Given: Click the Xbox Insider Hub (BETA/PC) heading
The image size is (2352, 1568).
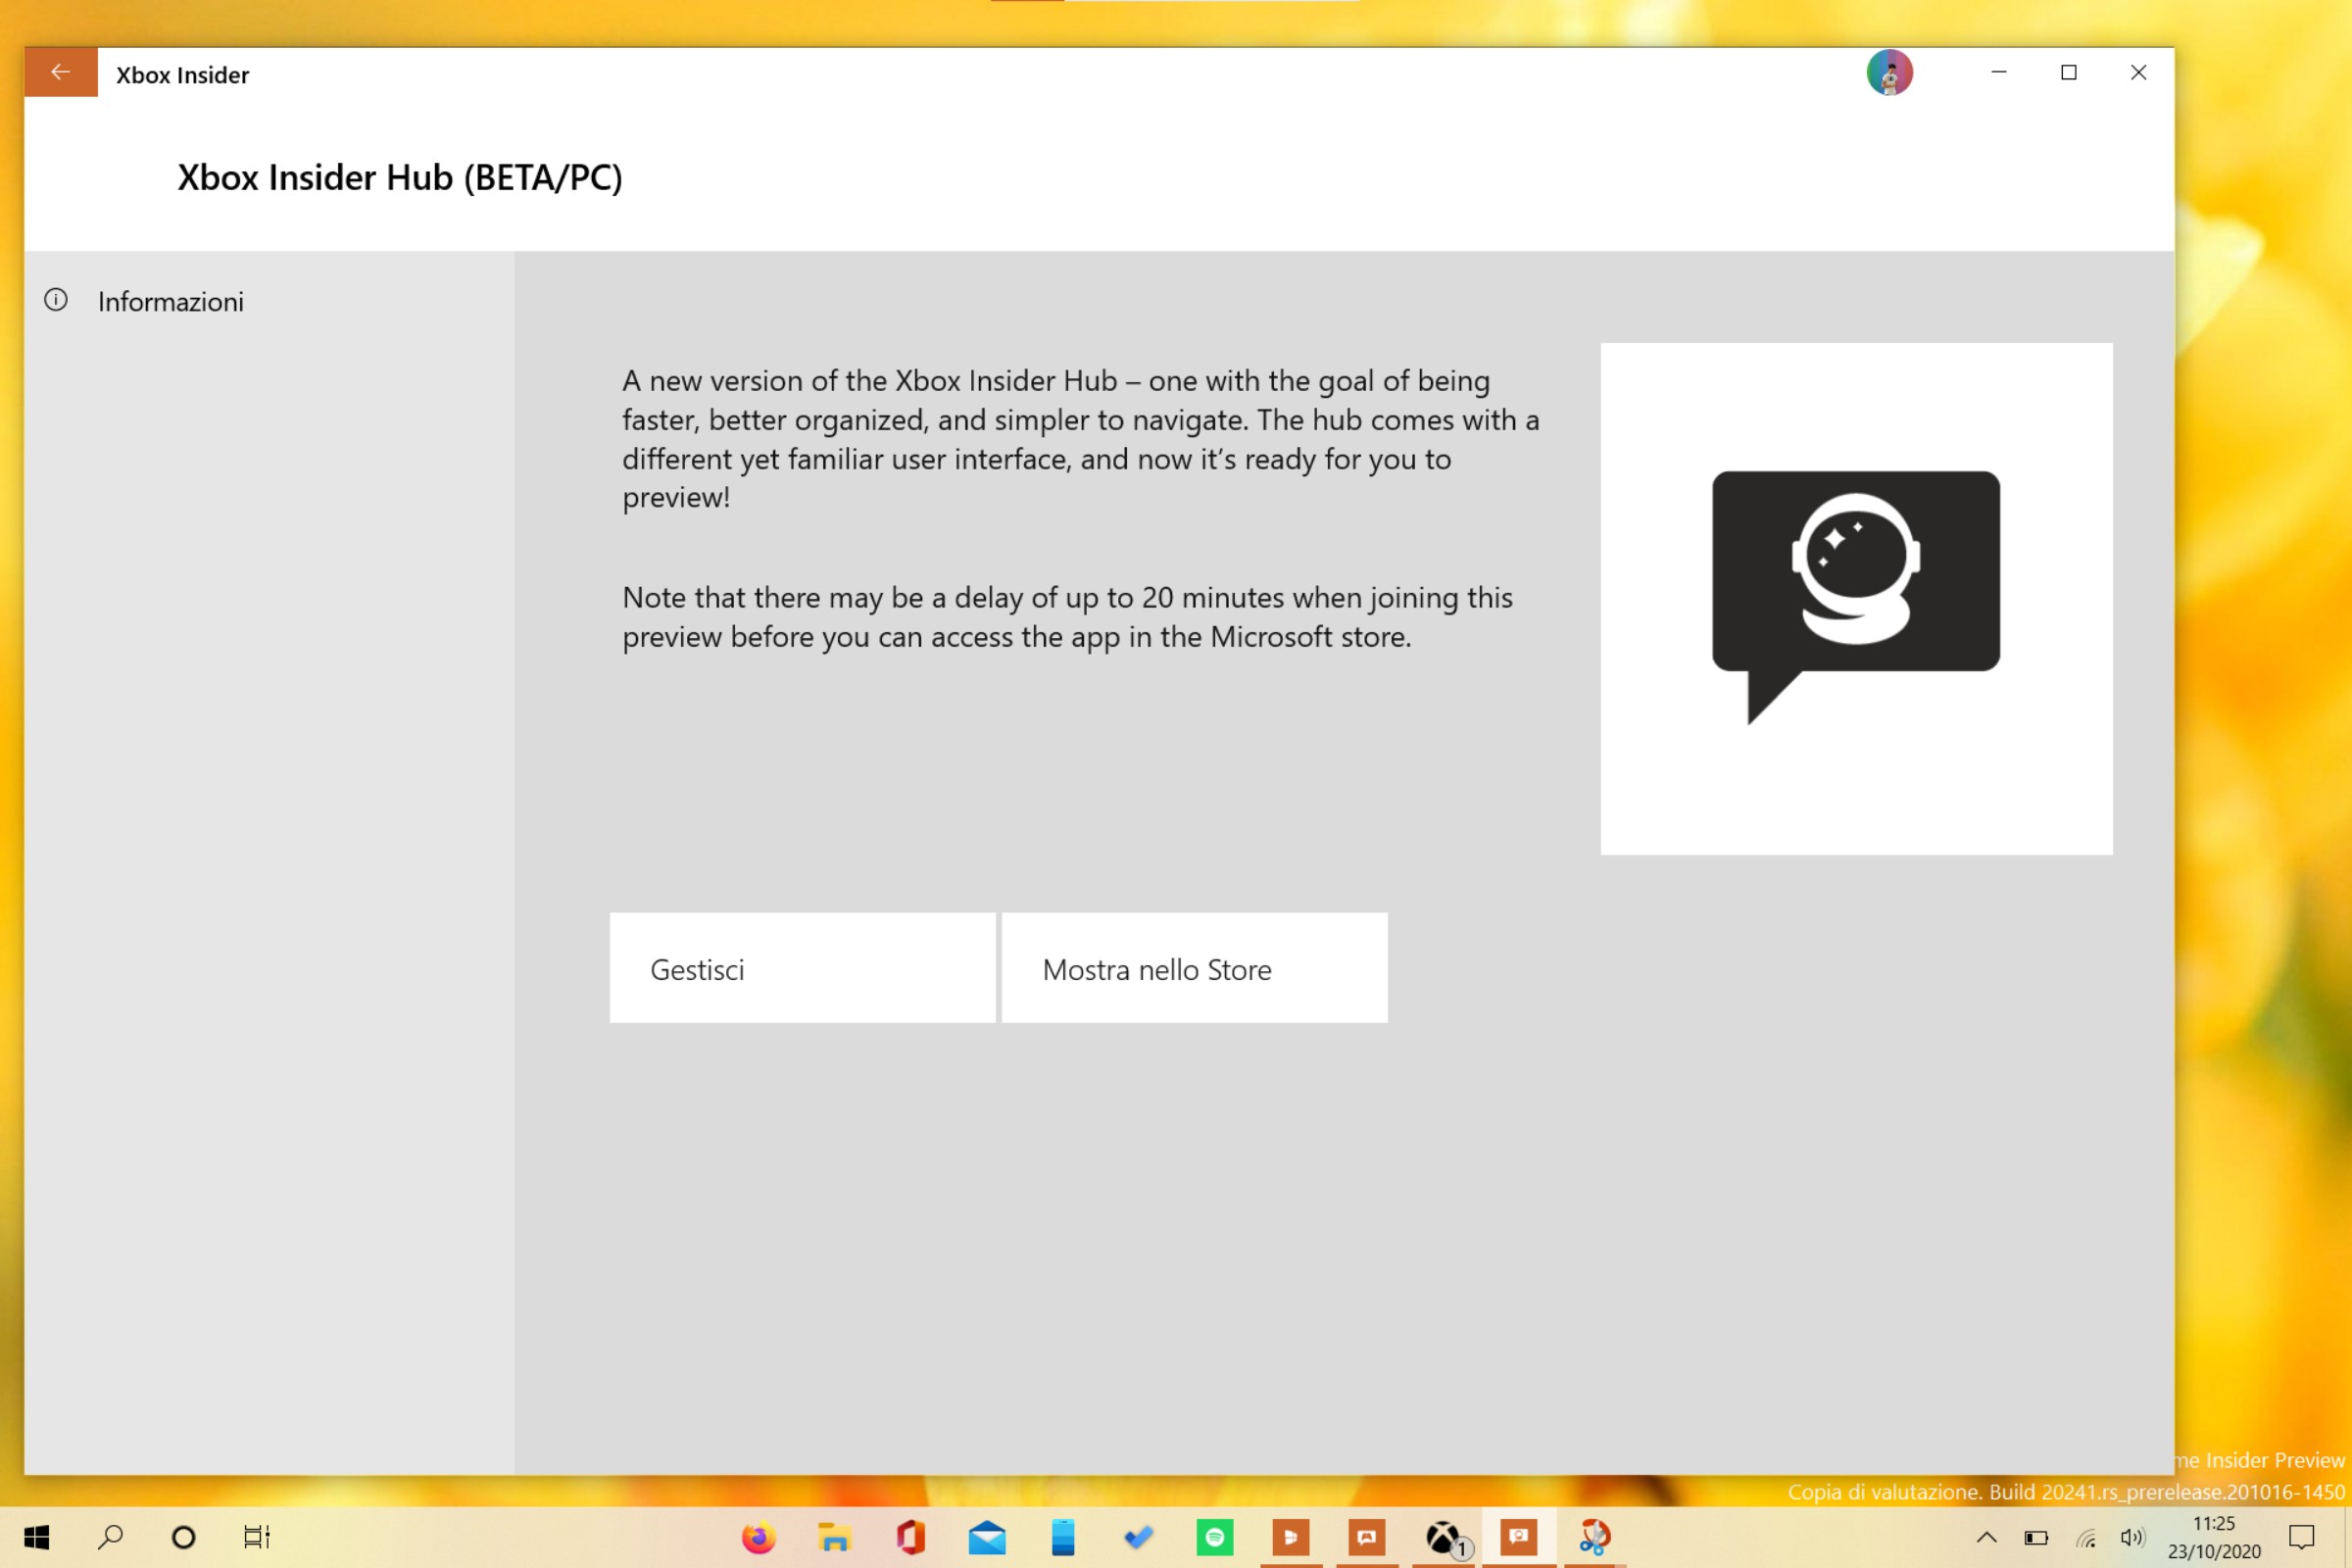Looking at the screenshot, I should [x=400, y=177].
